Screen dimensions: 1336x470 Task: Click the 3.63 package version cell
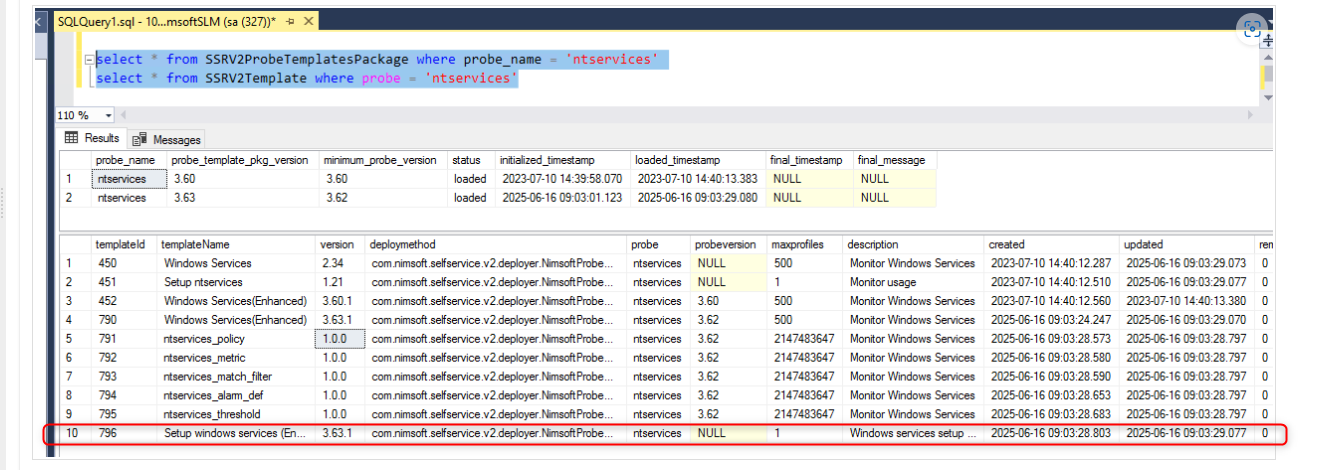click(x=184, y=198)
